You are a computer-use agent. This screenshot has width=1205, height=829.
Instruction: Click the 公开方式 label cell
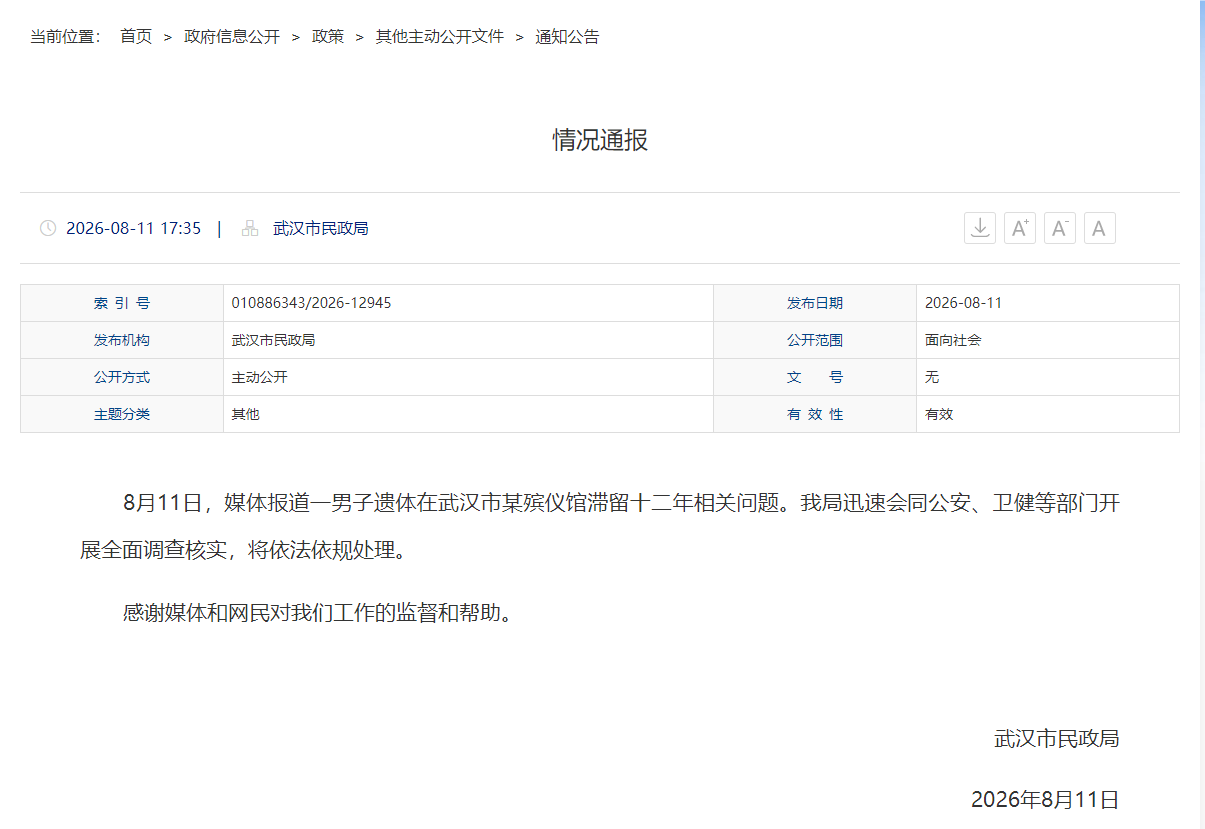coord(122,377)
